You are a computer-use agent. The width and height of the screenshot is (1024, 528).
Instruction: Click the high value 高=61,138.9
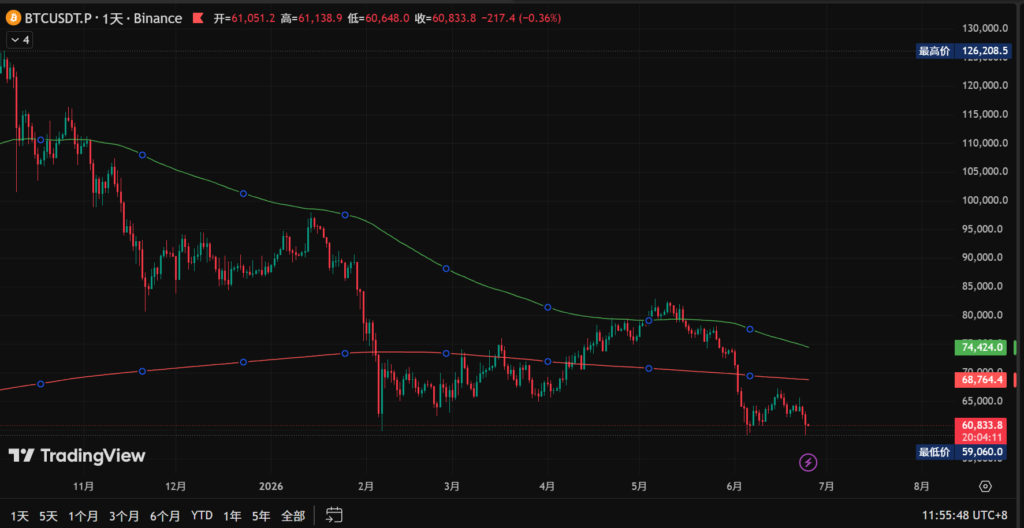pos(312,18)
